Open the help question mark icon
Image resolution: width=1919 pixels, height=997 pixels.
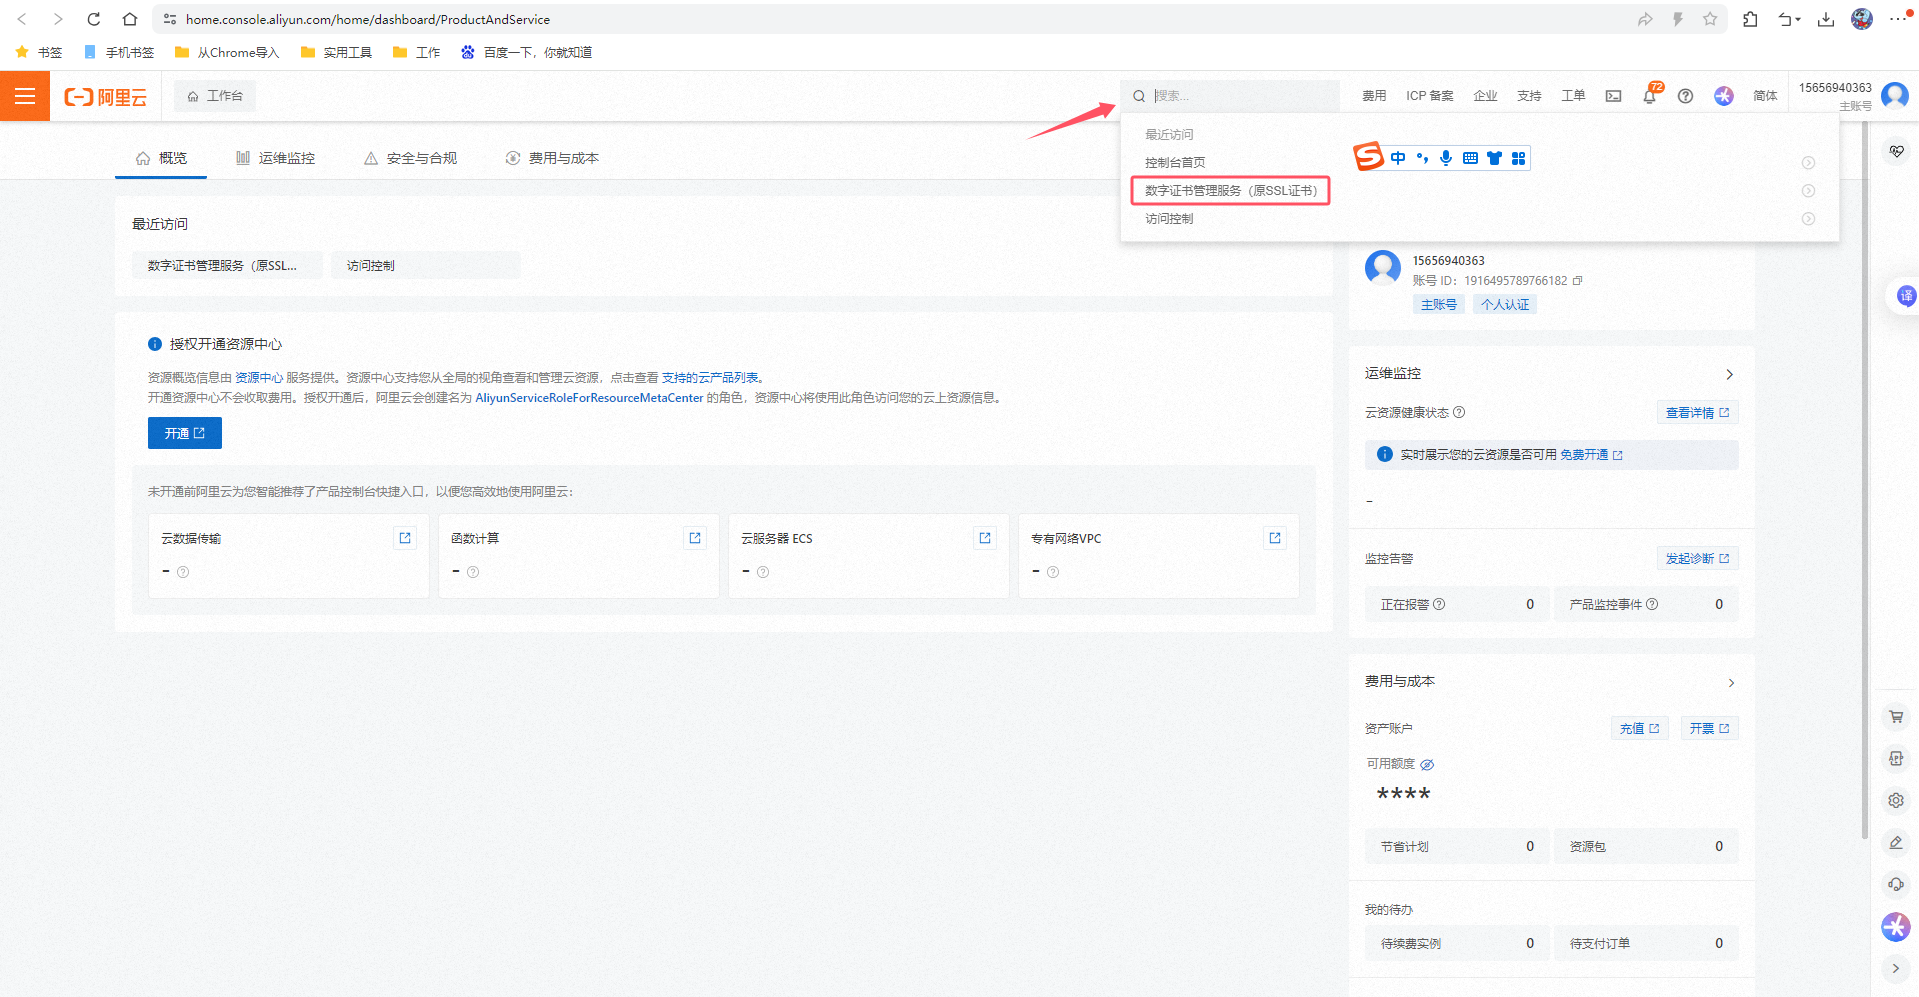tap(1685, 96)
